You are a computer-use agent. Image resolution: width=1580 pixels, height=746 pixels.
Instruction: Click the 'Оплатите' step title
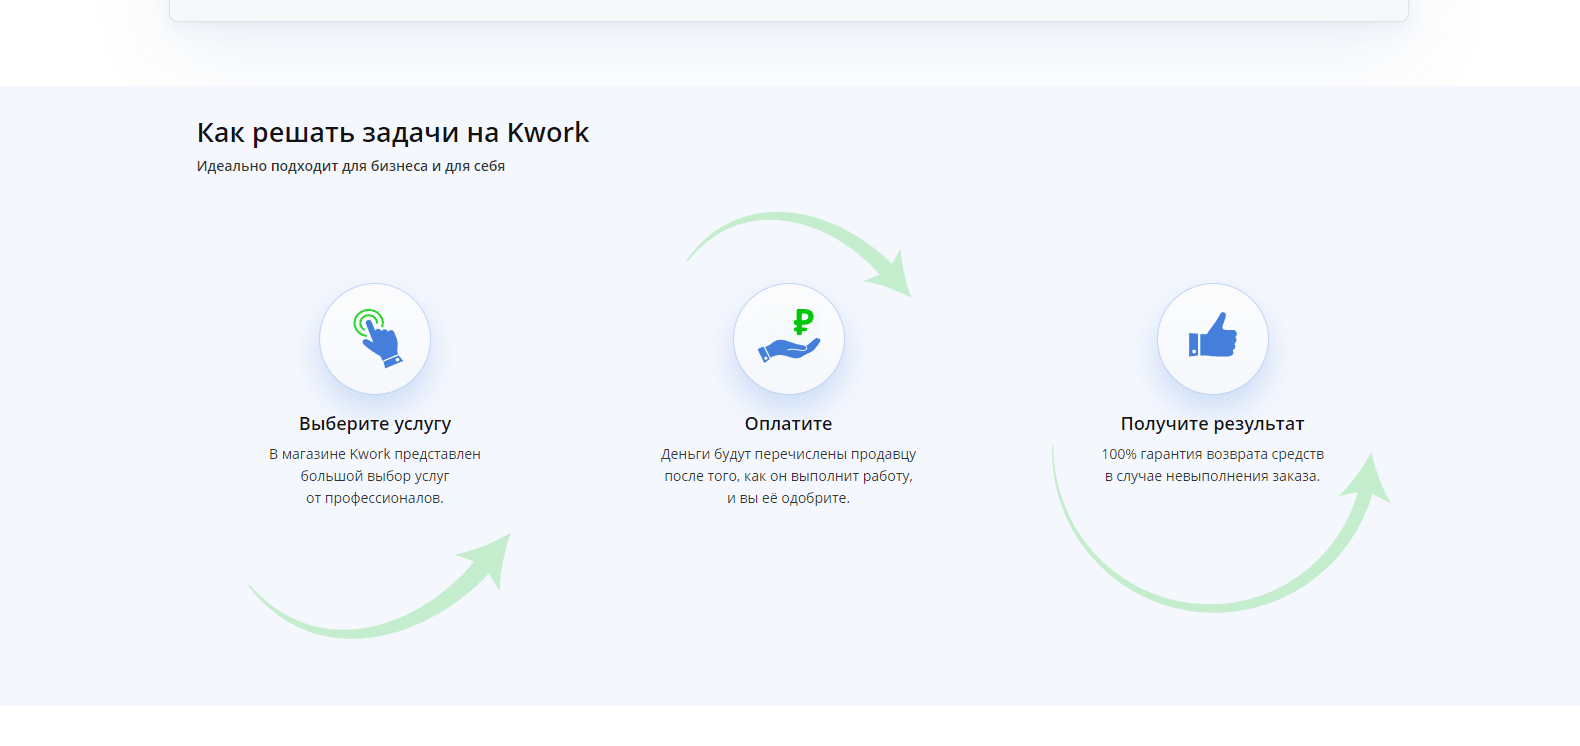789,424
